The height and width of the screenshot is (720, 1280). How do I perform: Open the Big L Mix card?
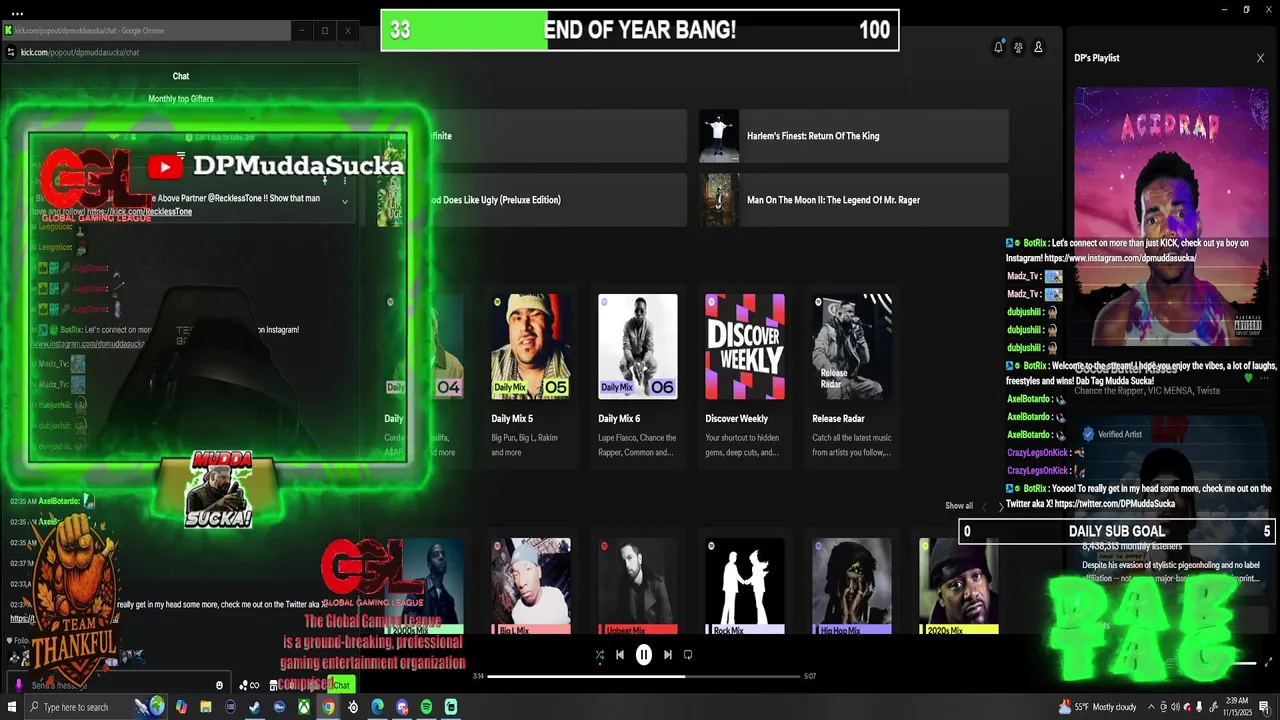click(531, 586)
